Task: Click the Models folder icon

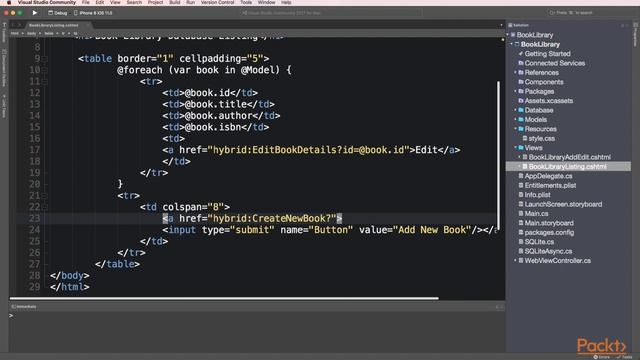Action: click(x=521, y=120)
